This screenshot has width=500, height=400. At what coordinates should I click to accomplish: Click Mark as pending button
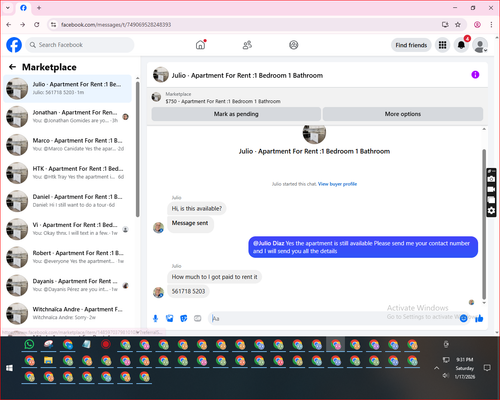(x=236, y=114)
